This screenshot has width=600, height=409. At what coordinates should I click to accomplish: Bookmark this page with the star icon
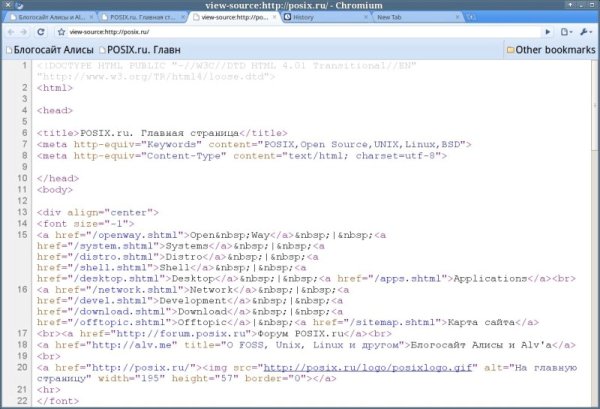(x=61, y=32)
